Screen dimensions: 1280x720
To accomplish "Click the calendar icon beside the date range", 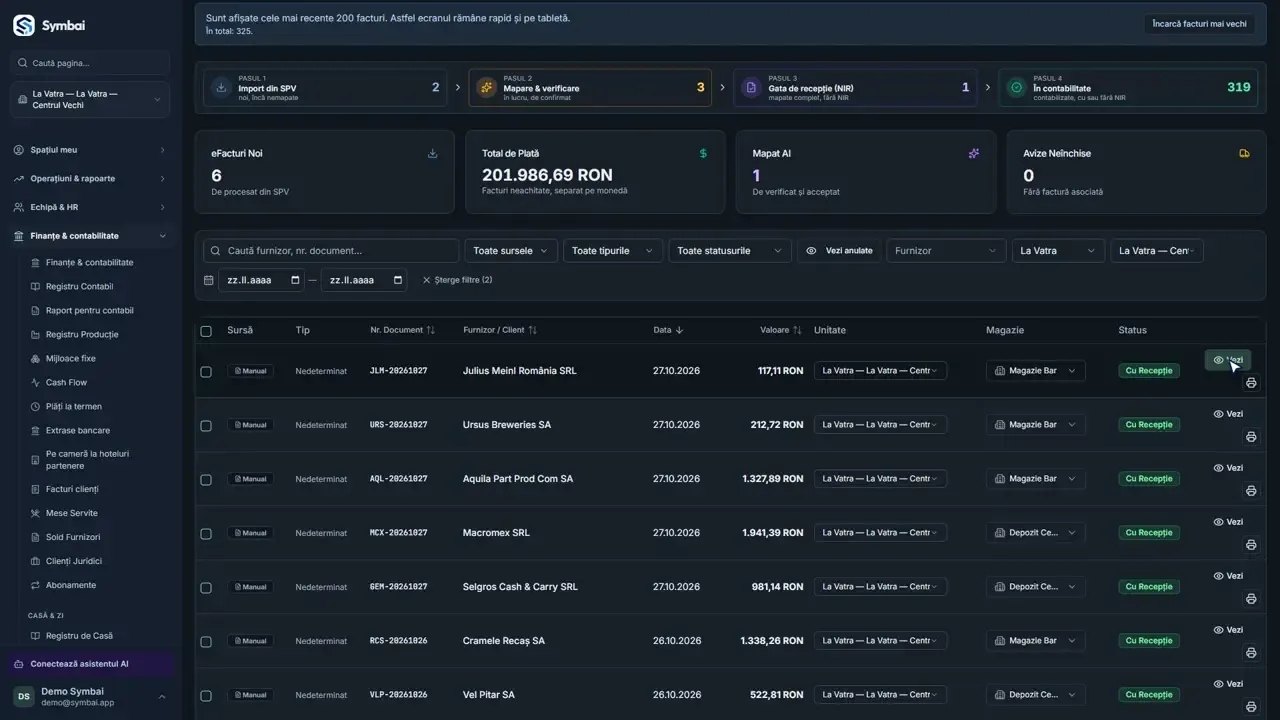I will coord(209,280).
